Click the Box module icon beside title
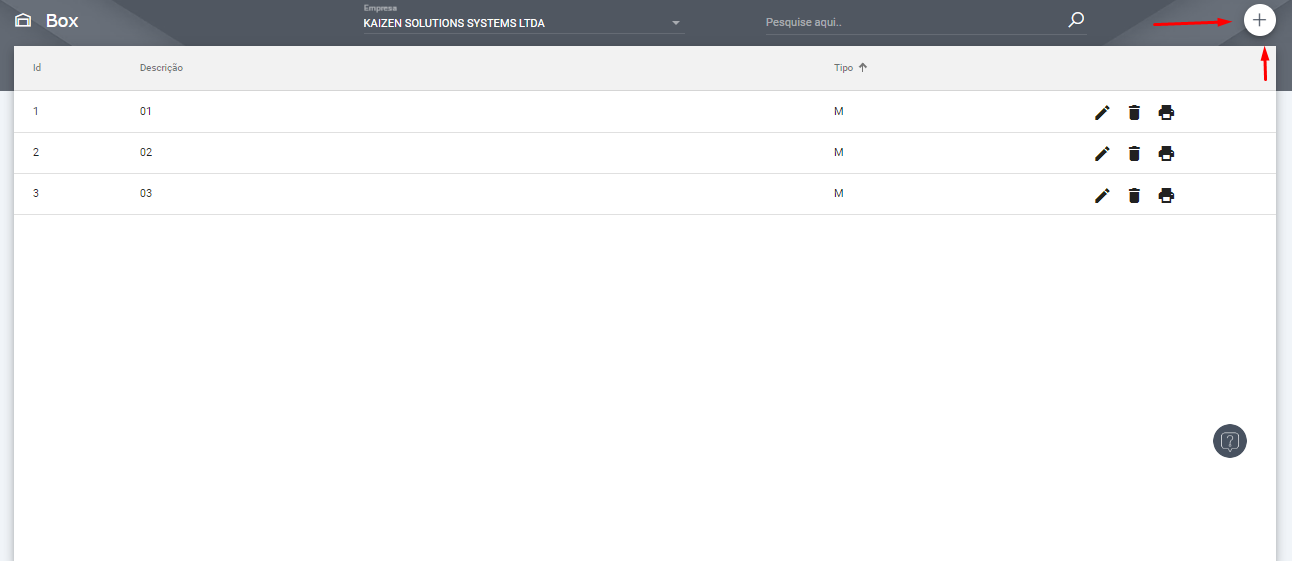 tap(23, 20)
